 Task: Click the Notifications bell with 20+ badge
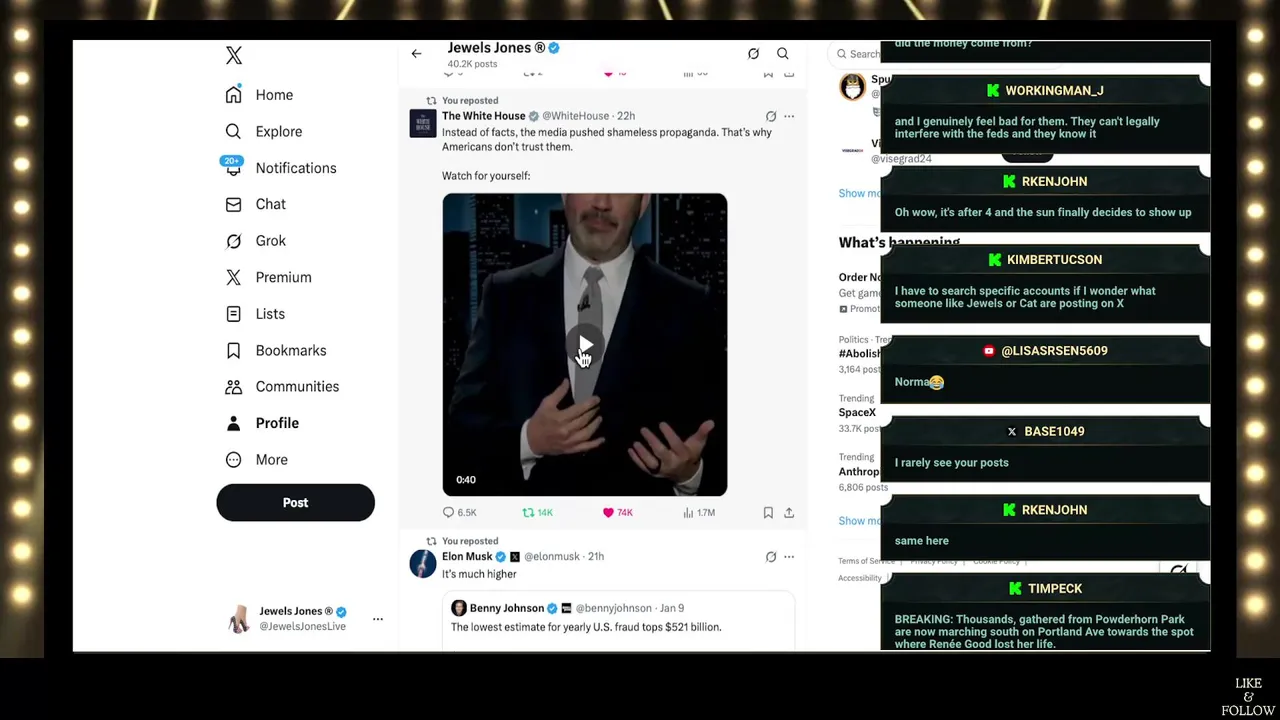(x=233, y=167)
